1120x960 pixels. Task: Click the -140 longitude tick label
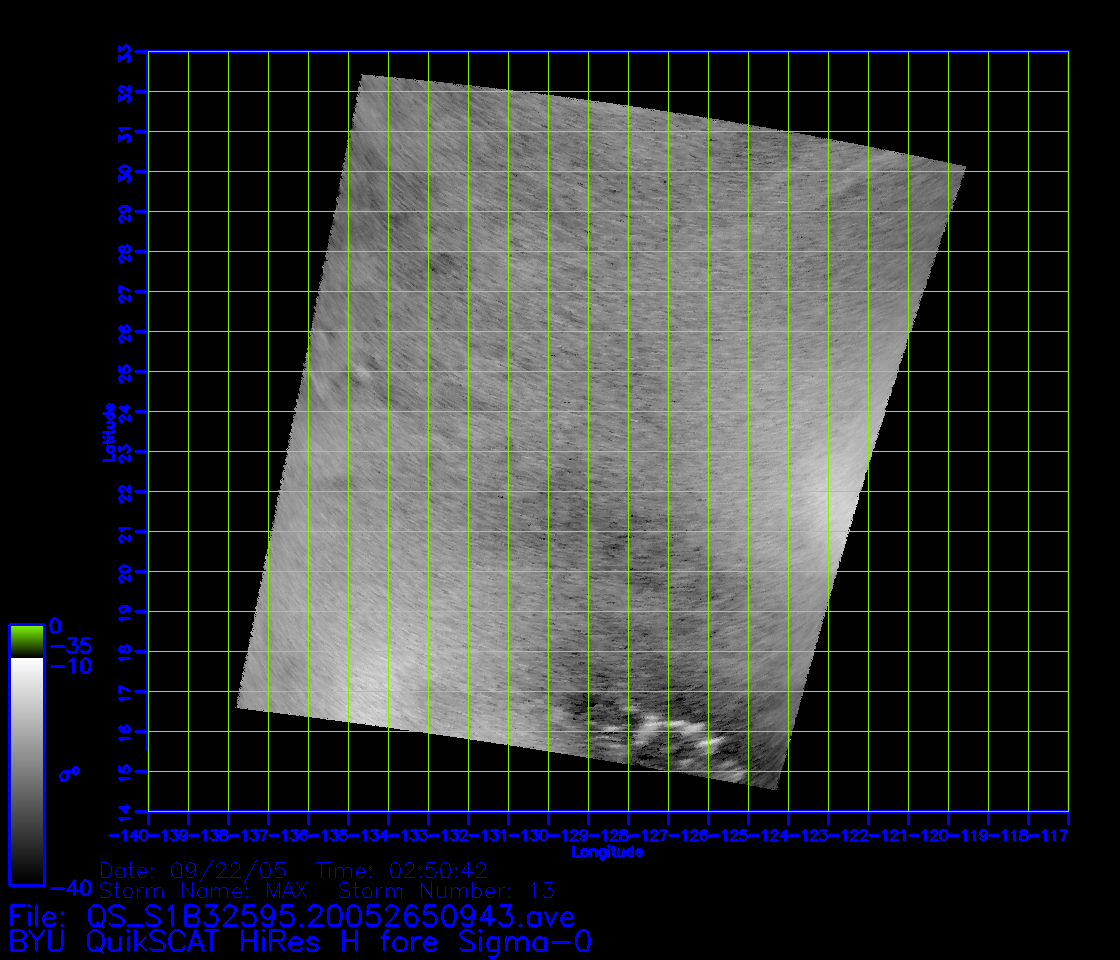click(128, 835)
